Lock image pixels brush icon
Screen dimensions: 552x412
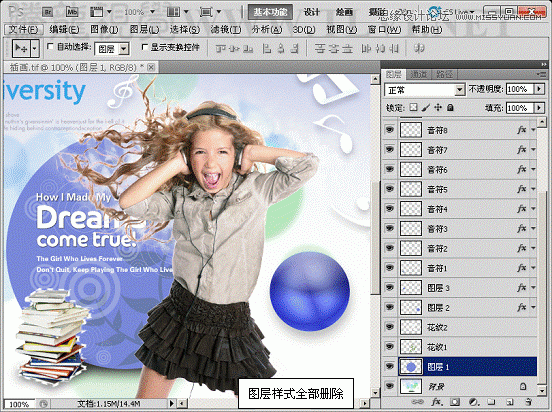[426, 107]
